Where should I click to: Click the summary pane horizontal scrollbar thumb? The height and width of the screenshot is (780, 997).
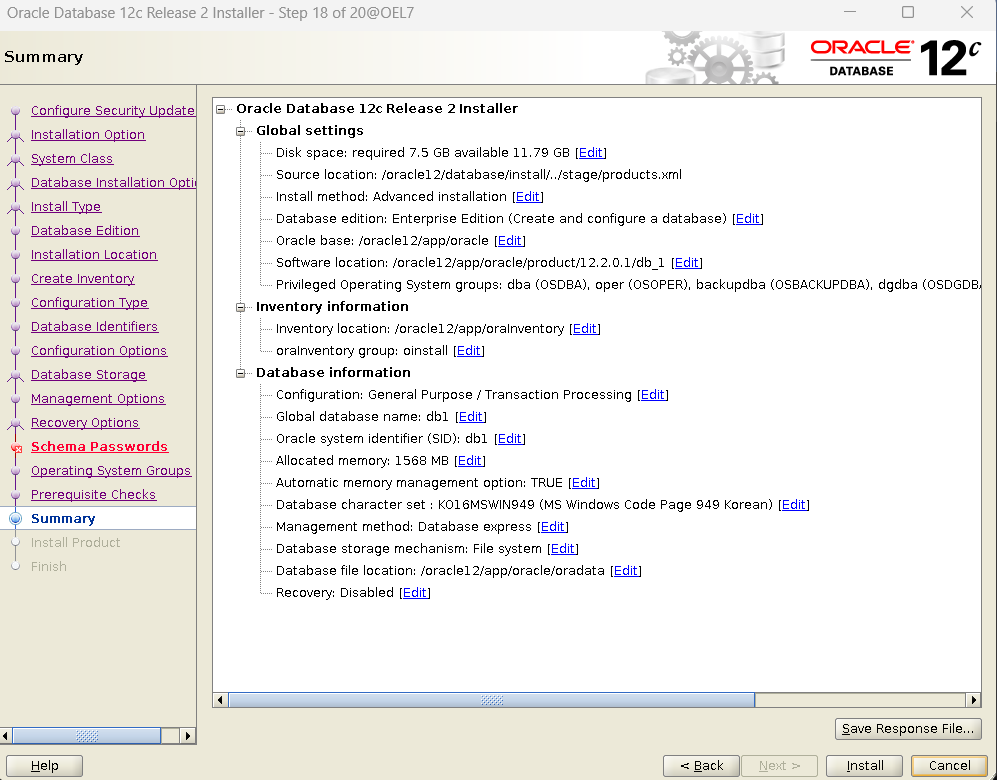pyautogui.click(x=492, y=700)
